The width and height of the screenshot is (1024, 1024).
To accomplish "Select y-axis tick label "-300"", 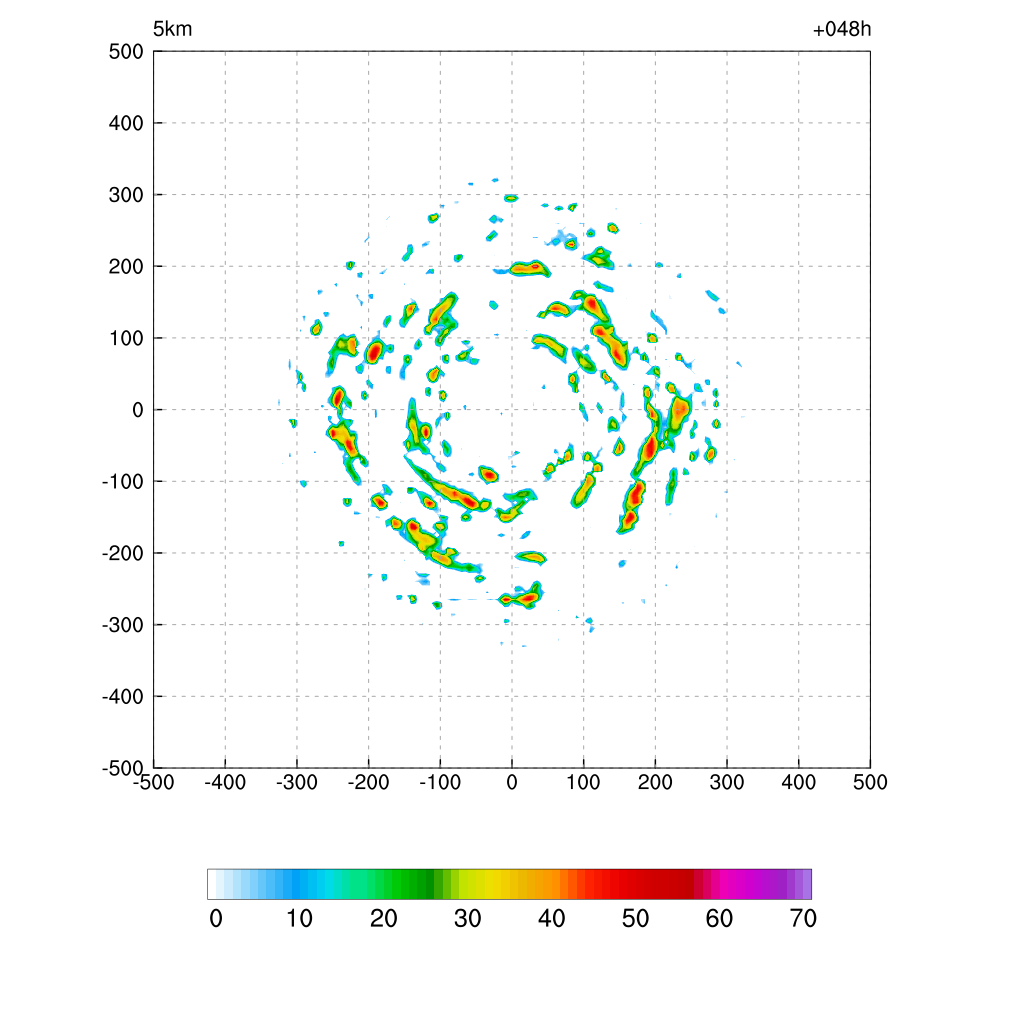I will [123, 625].
